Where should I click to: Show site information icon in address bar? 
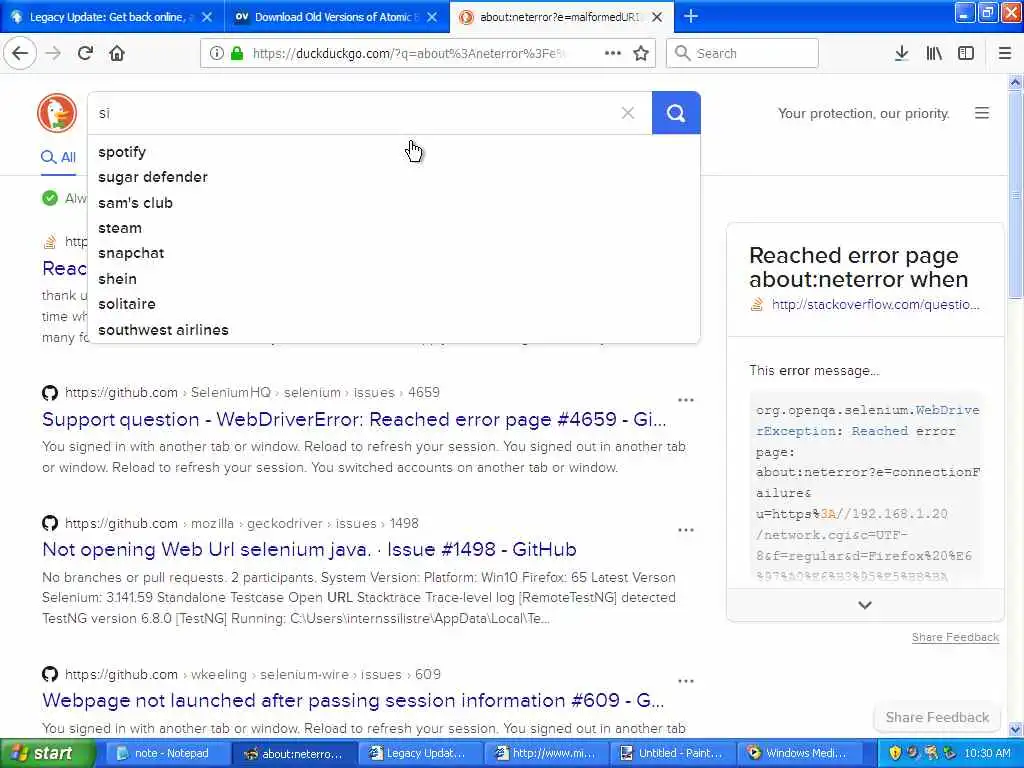click(216, 53)
